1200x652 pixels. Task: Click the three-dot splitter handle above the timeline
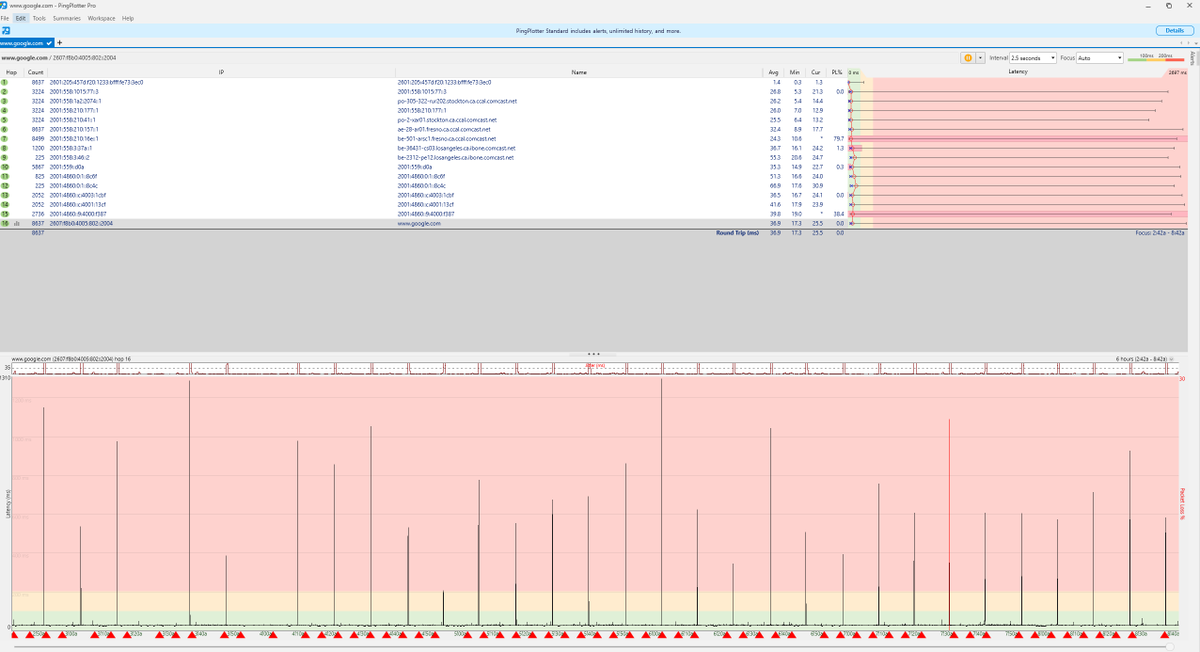click(594, 352)
